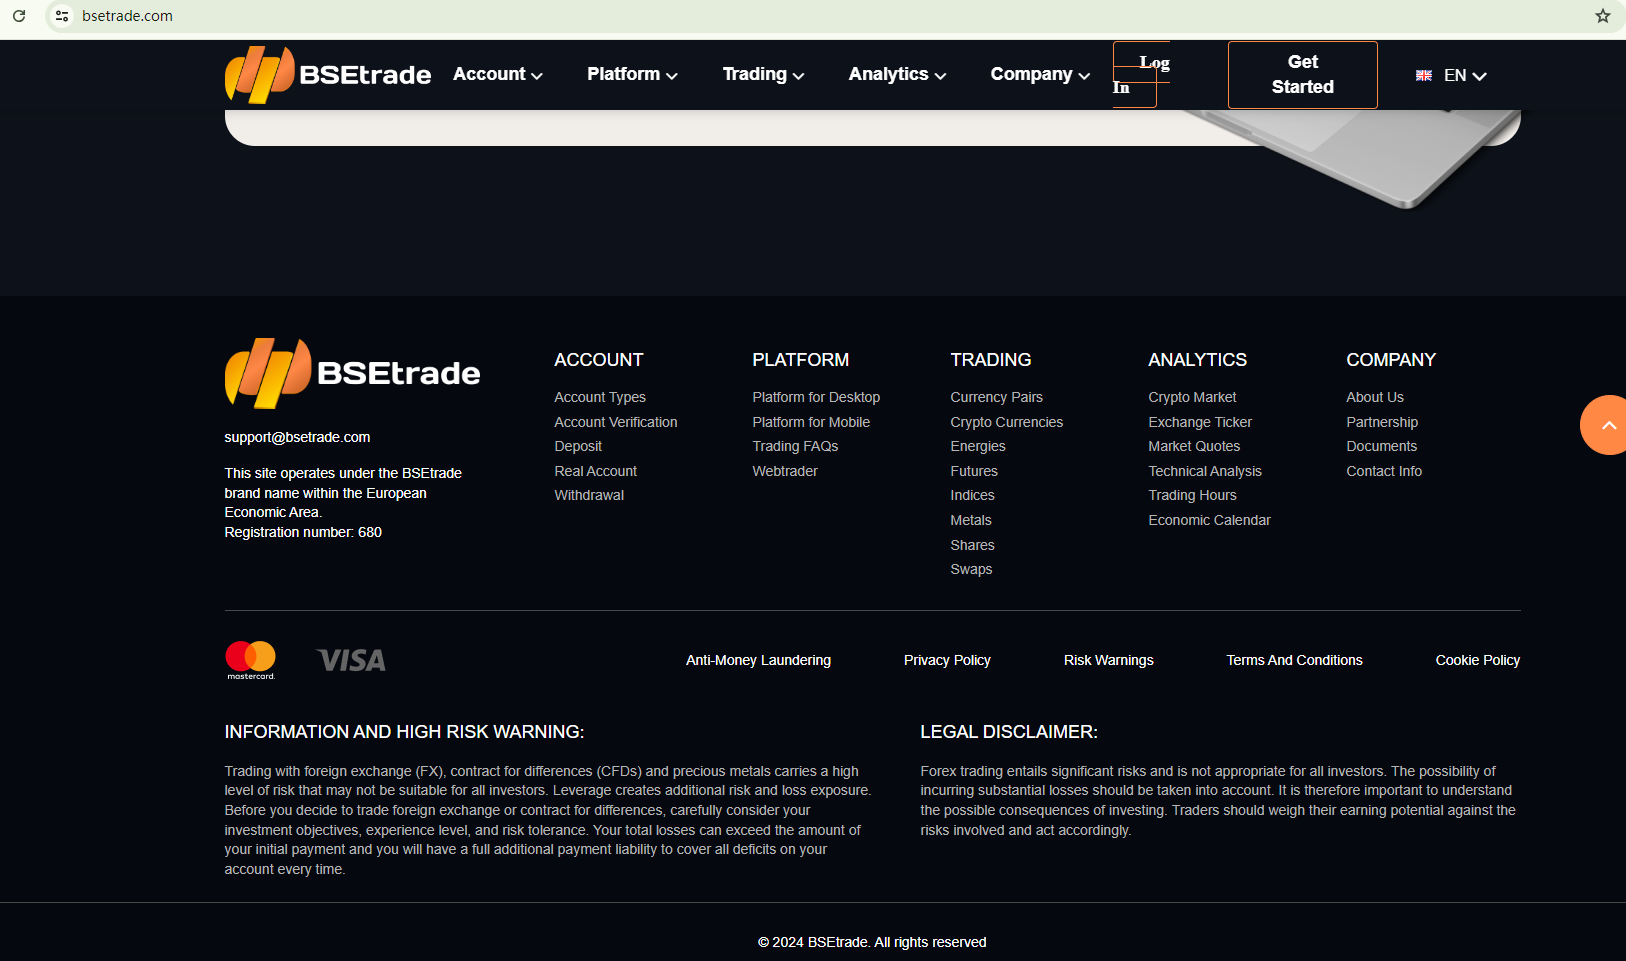This screenshot has width=1626, height=961.
Task: Click the orange scroll-to-top arrow button
Action: (1606, 425)
